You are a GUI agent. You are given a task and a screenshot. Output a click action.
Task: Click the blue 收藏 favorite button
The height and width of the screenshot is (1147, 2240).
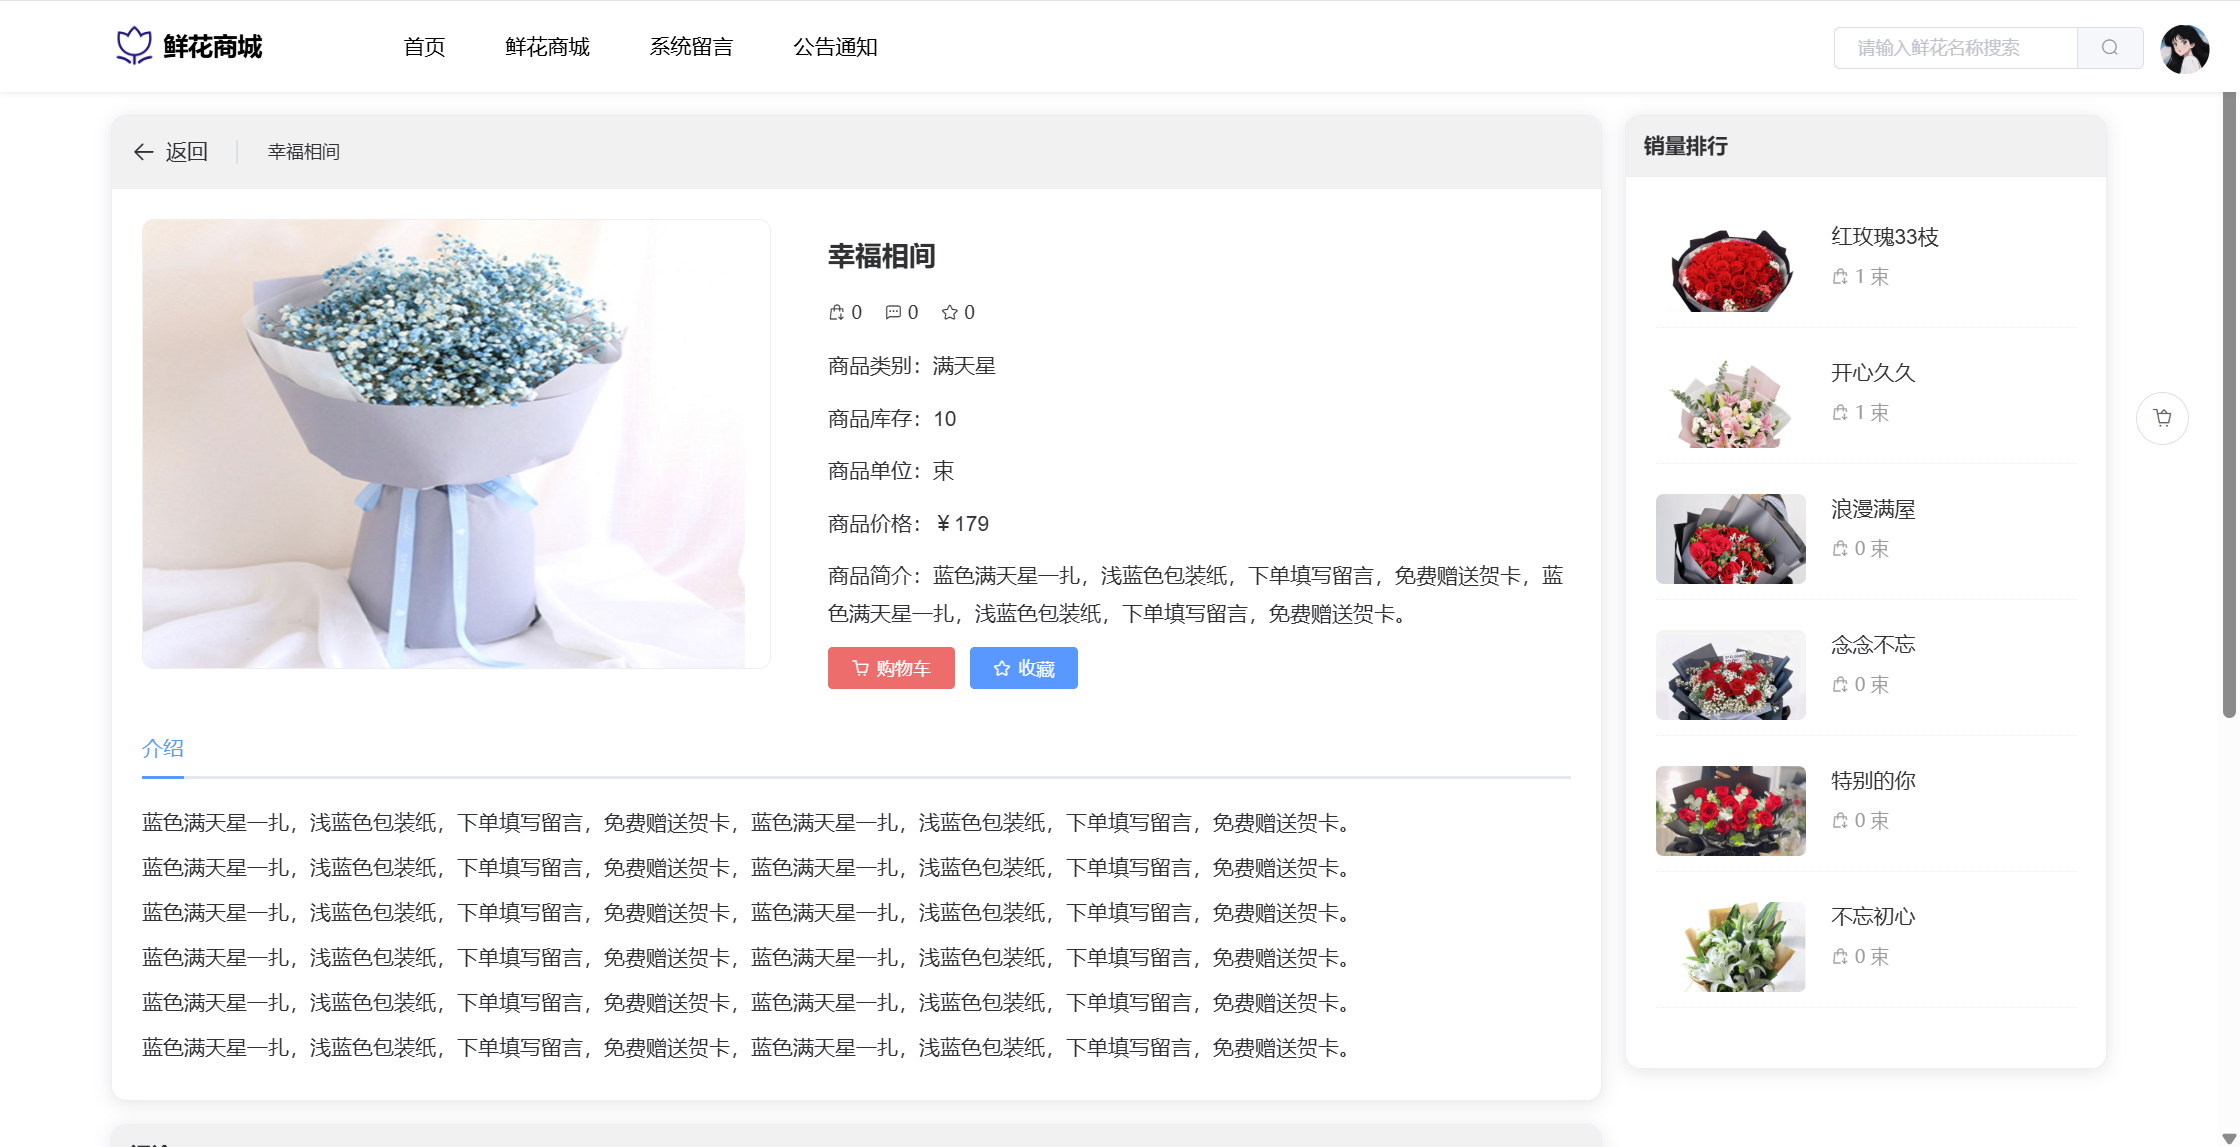[x=1023, y=668]
